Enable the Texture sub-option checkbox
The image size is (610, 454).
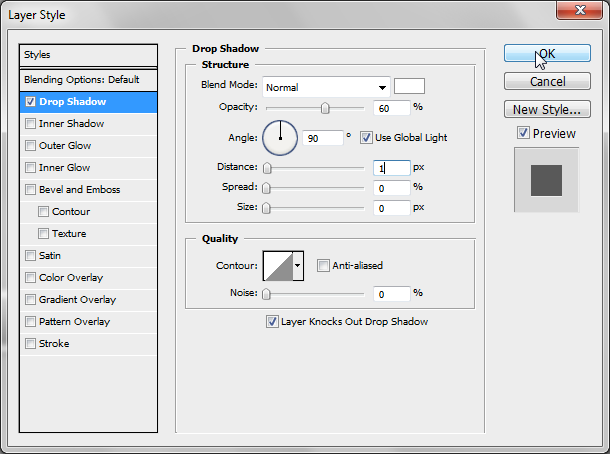pos(43,233)
